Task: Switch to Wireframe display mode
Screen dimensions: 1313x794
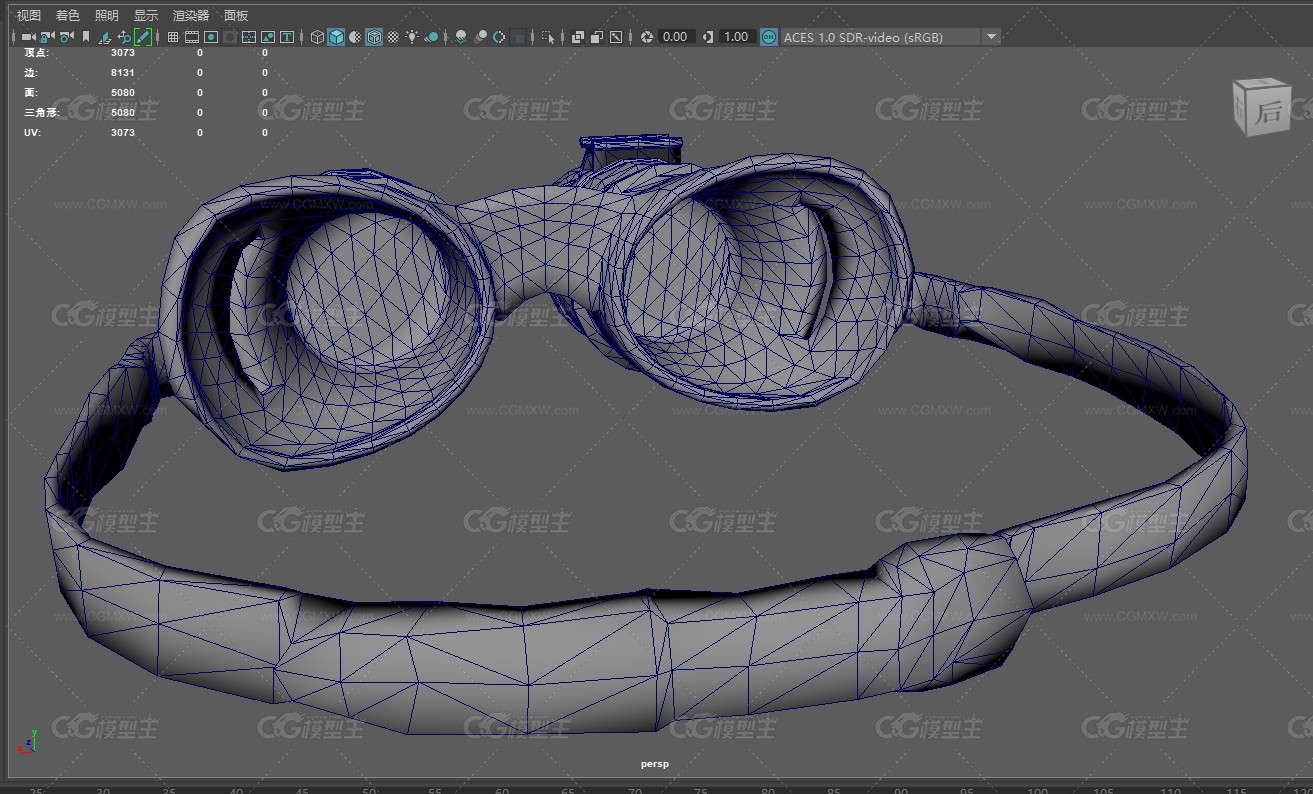Action: point(317,37)
